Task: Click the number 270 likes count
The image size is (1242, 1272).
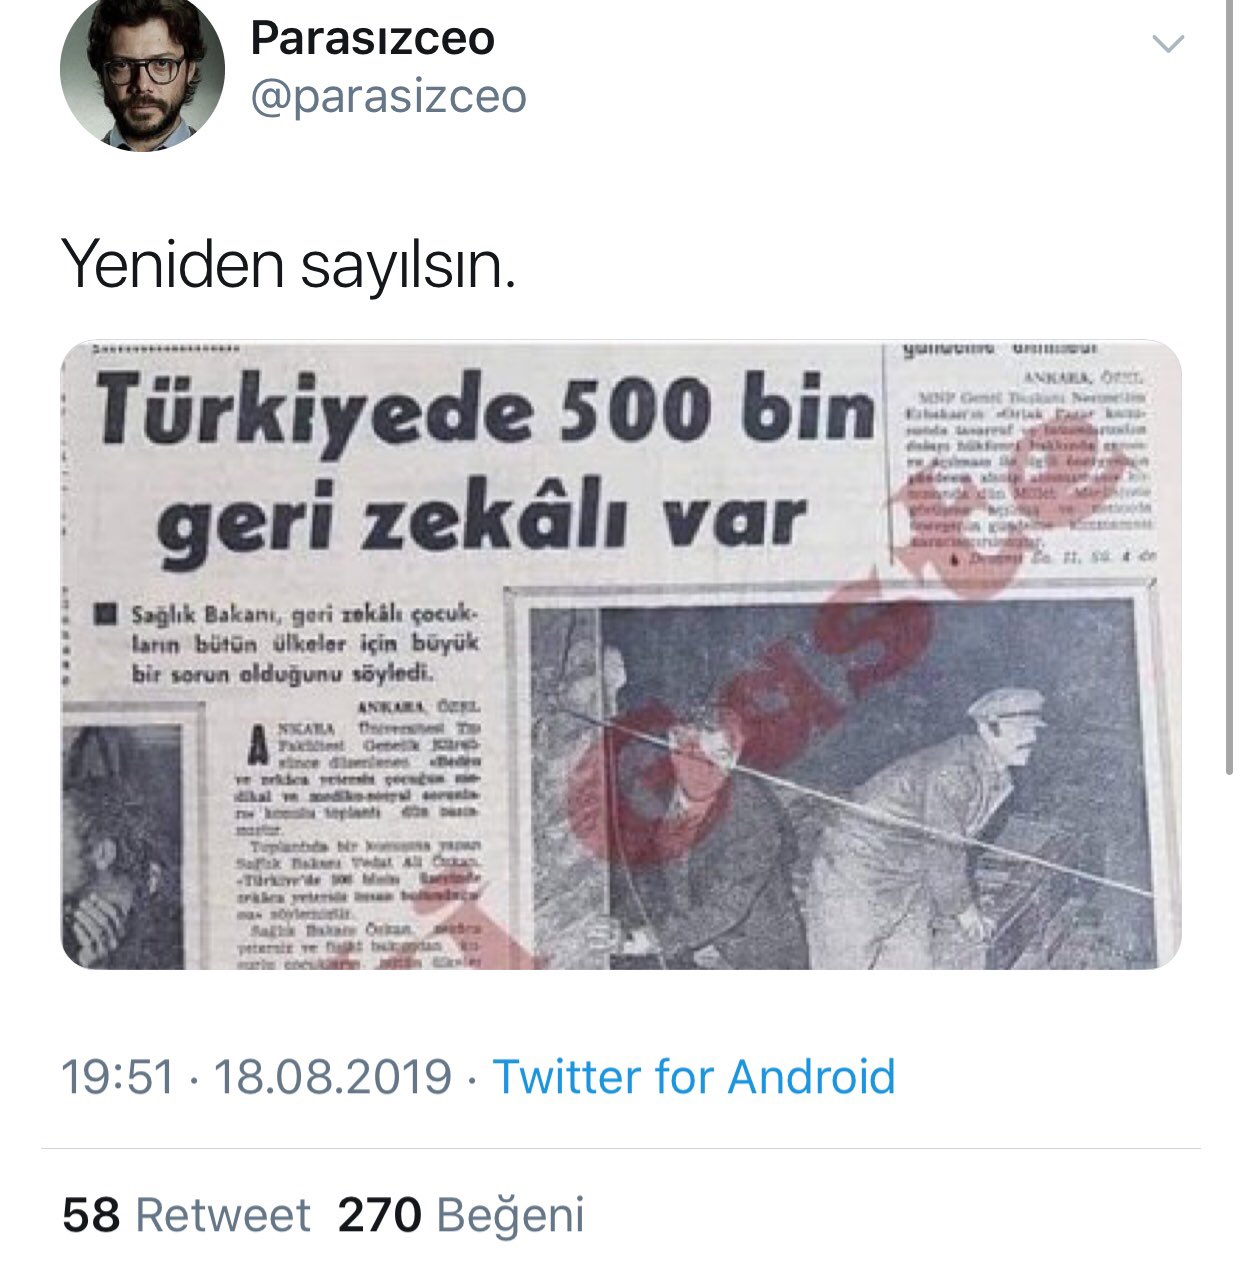Action: [380, 1215]
